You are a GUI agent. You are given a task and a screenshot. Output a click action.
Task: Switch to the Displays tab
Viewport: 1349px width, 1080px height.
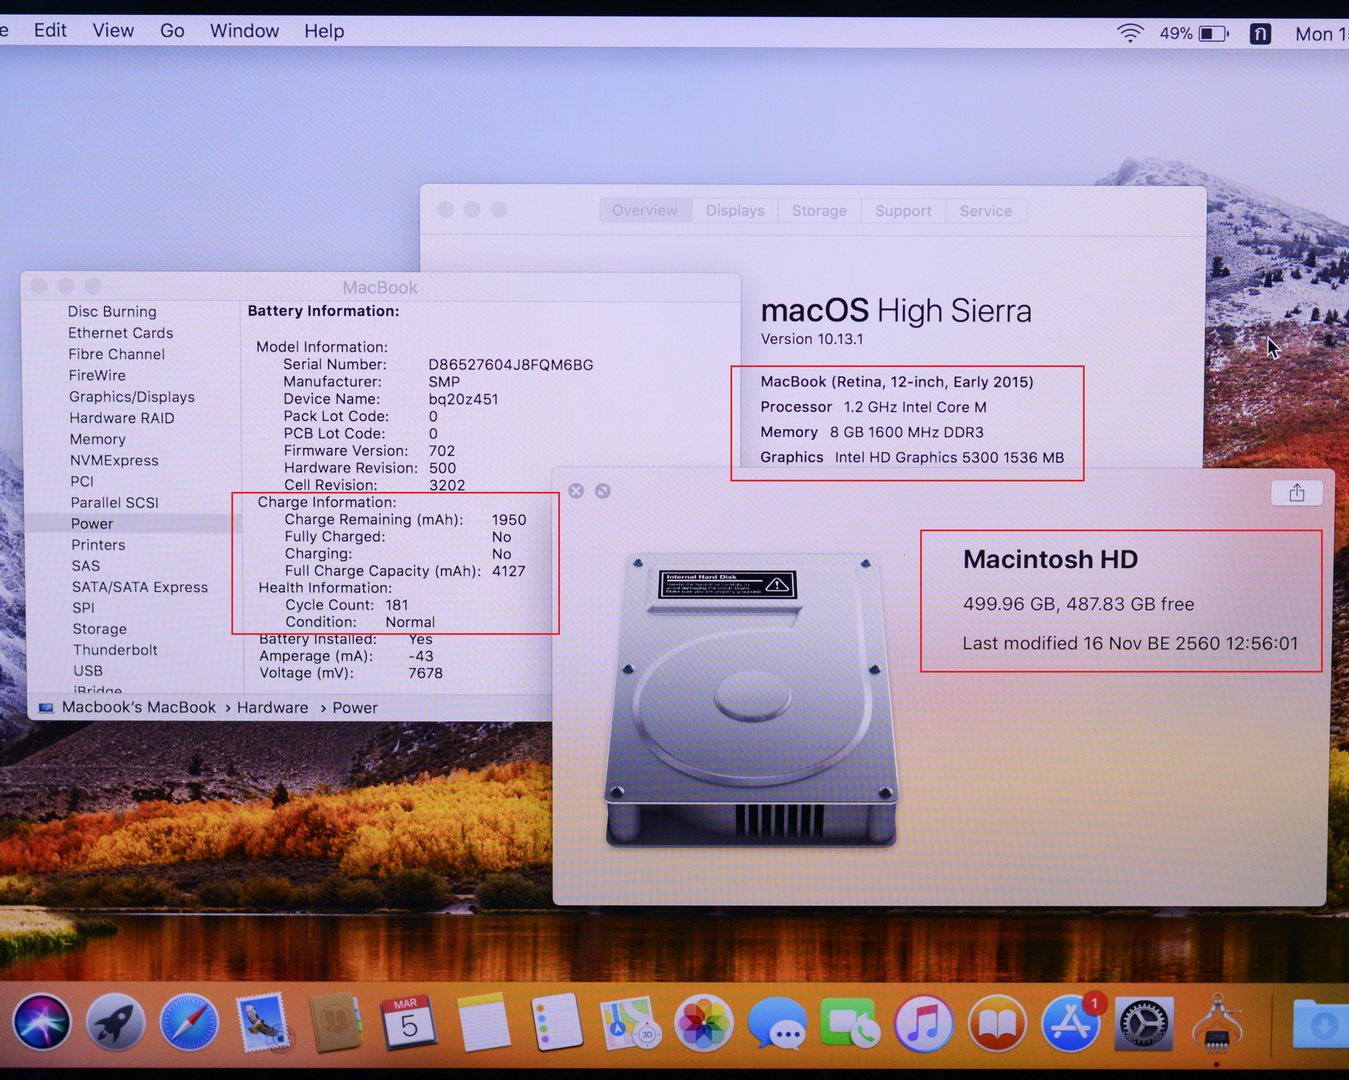(735, 211)
